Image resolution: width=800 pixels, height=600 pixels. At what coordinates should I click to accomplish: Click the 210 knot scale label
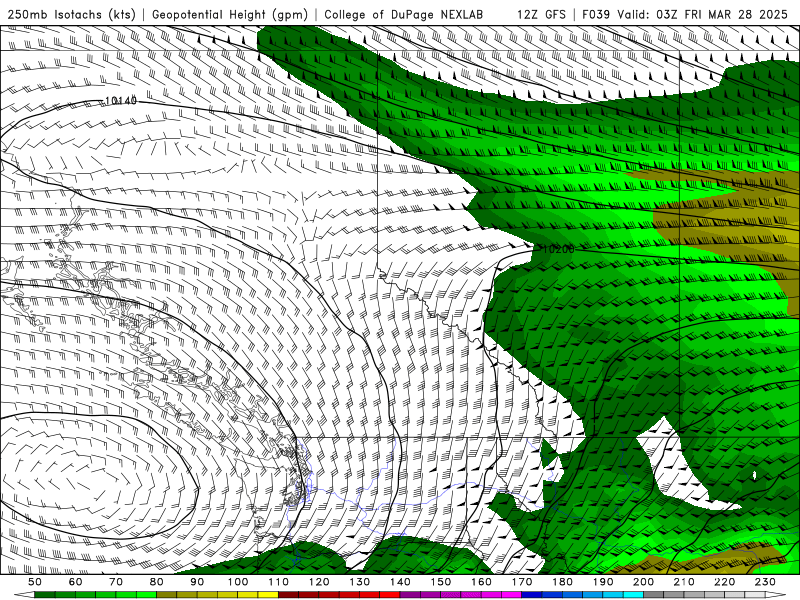tap(684, 582)
